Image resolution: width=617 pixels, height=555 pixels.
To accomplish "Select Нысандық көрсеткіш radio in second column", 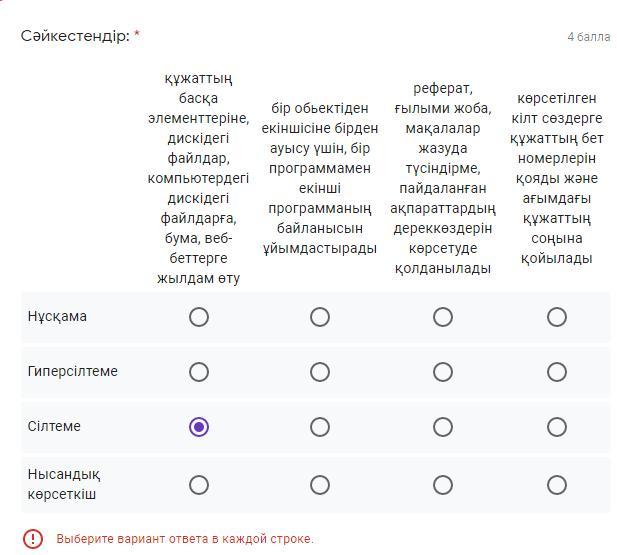I will point(319,485).
